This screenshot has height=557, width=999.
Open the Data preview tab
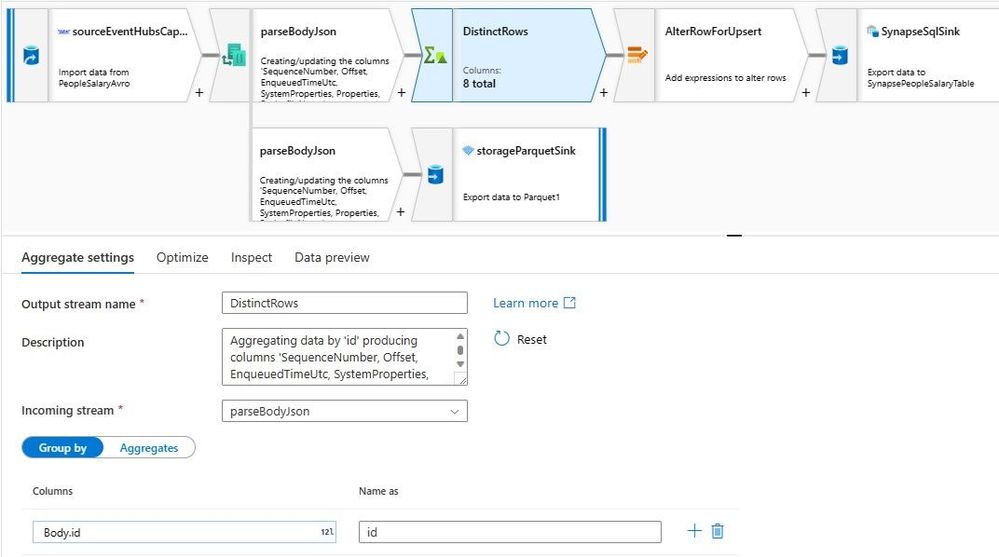[x=332, y=257]
